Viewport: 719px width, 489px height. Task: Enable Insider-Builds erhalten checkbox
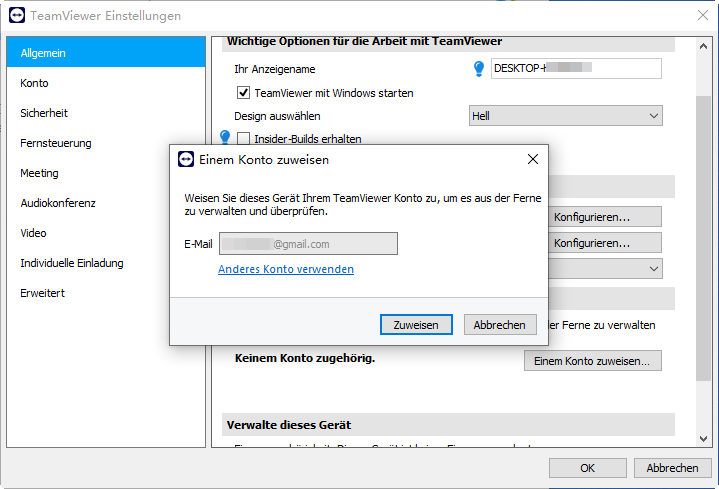pos(243,139)
